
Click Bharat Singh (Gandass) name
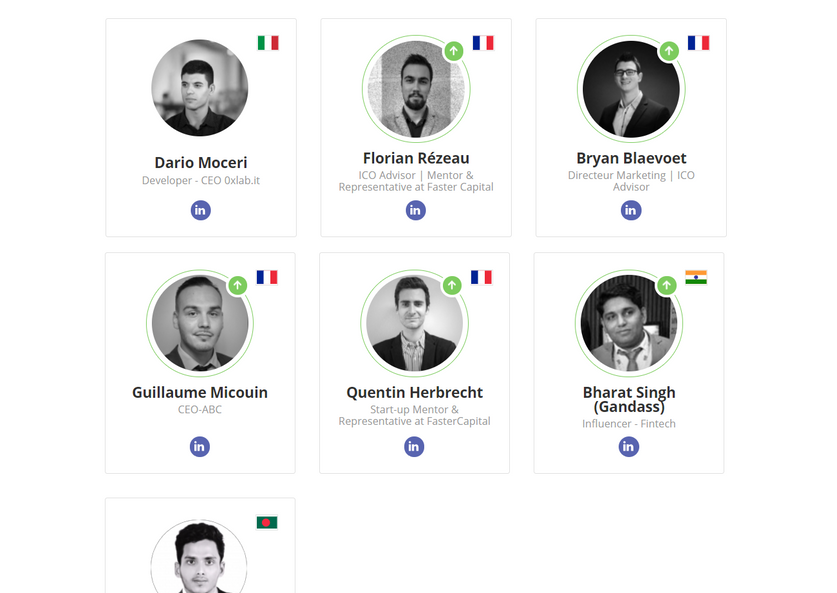[x=629, y=399]
